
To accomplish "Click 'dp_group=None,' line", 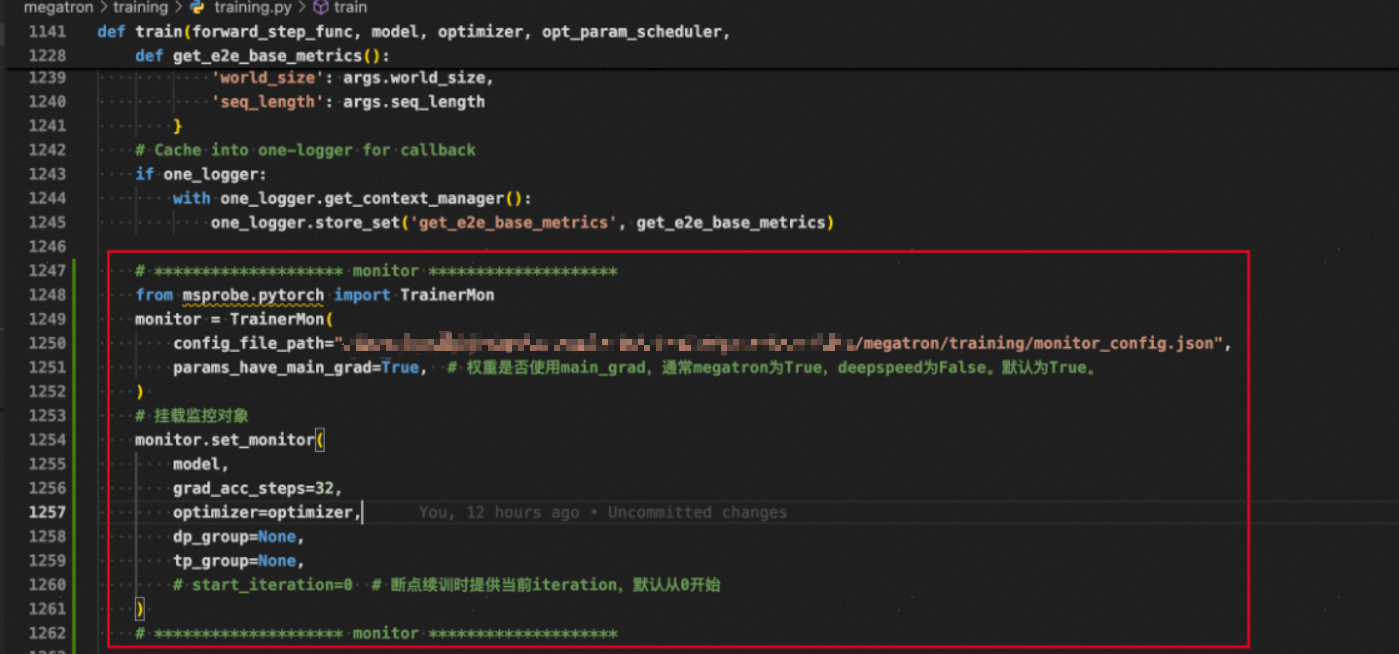I will (x=239, y=536).
